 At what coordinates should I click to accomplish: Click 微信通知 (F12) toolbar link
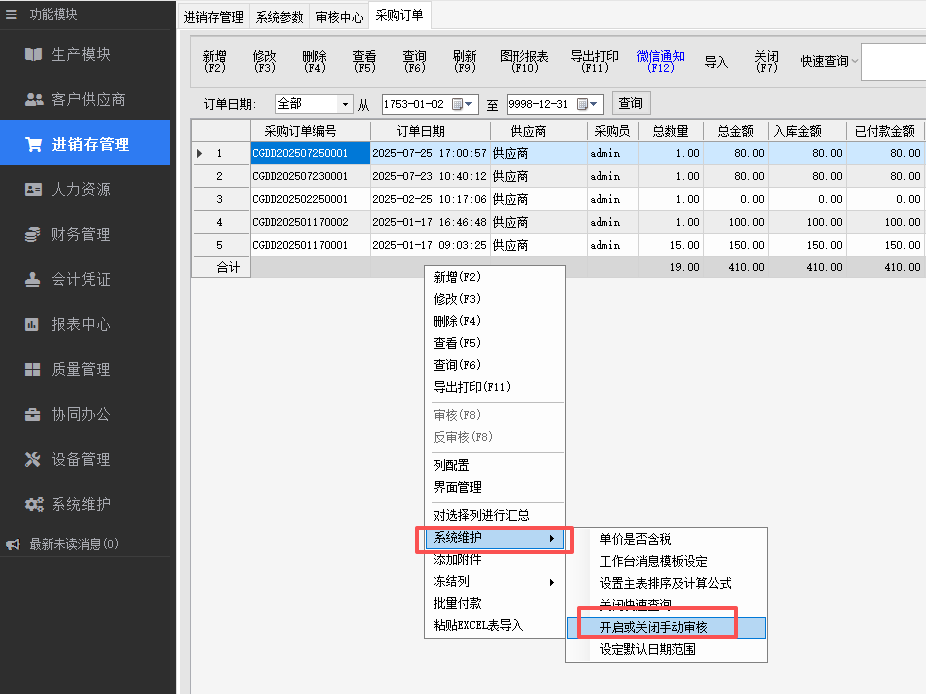[x=660, y=62]
